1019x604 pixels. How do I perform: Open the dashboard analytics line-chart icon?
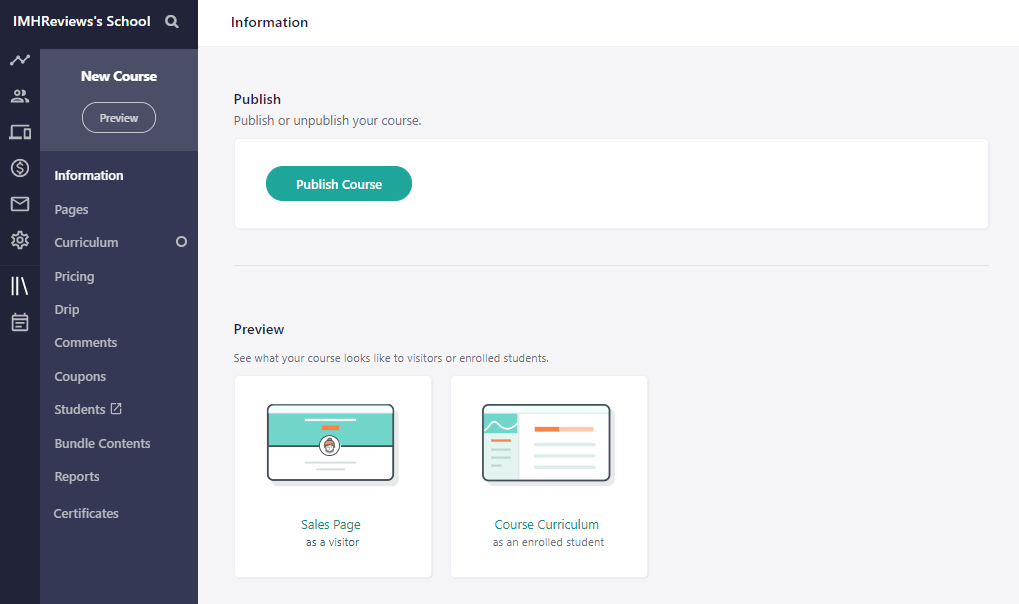coord(20,60)
